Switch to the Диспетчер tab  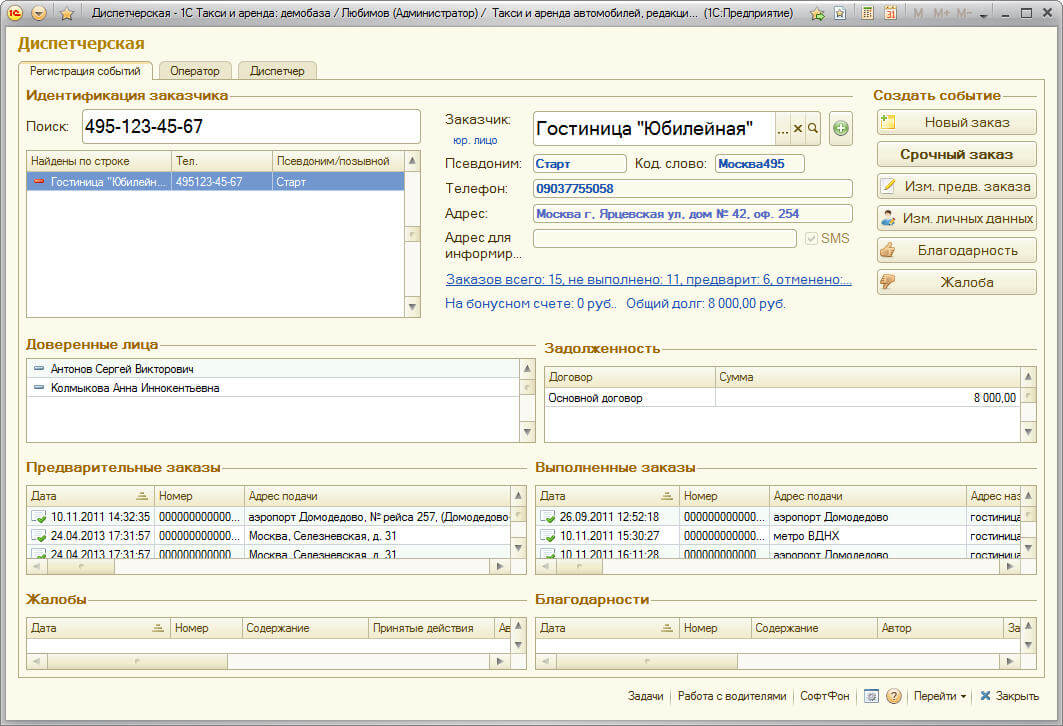(277, 71)
